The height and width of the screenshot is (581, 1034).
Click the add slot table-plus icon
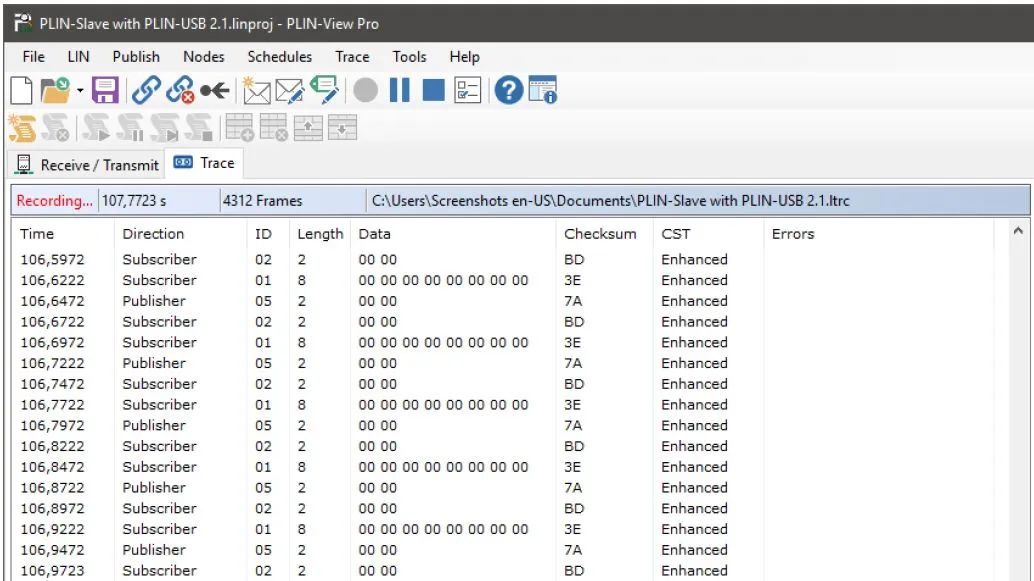[239, 128]
